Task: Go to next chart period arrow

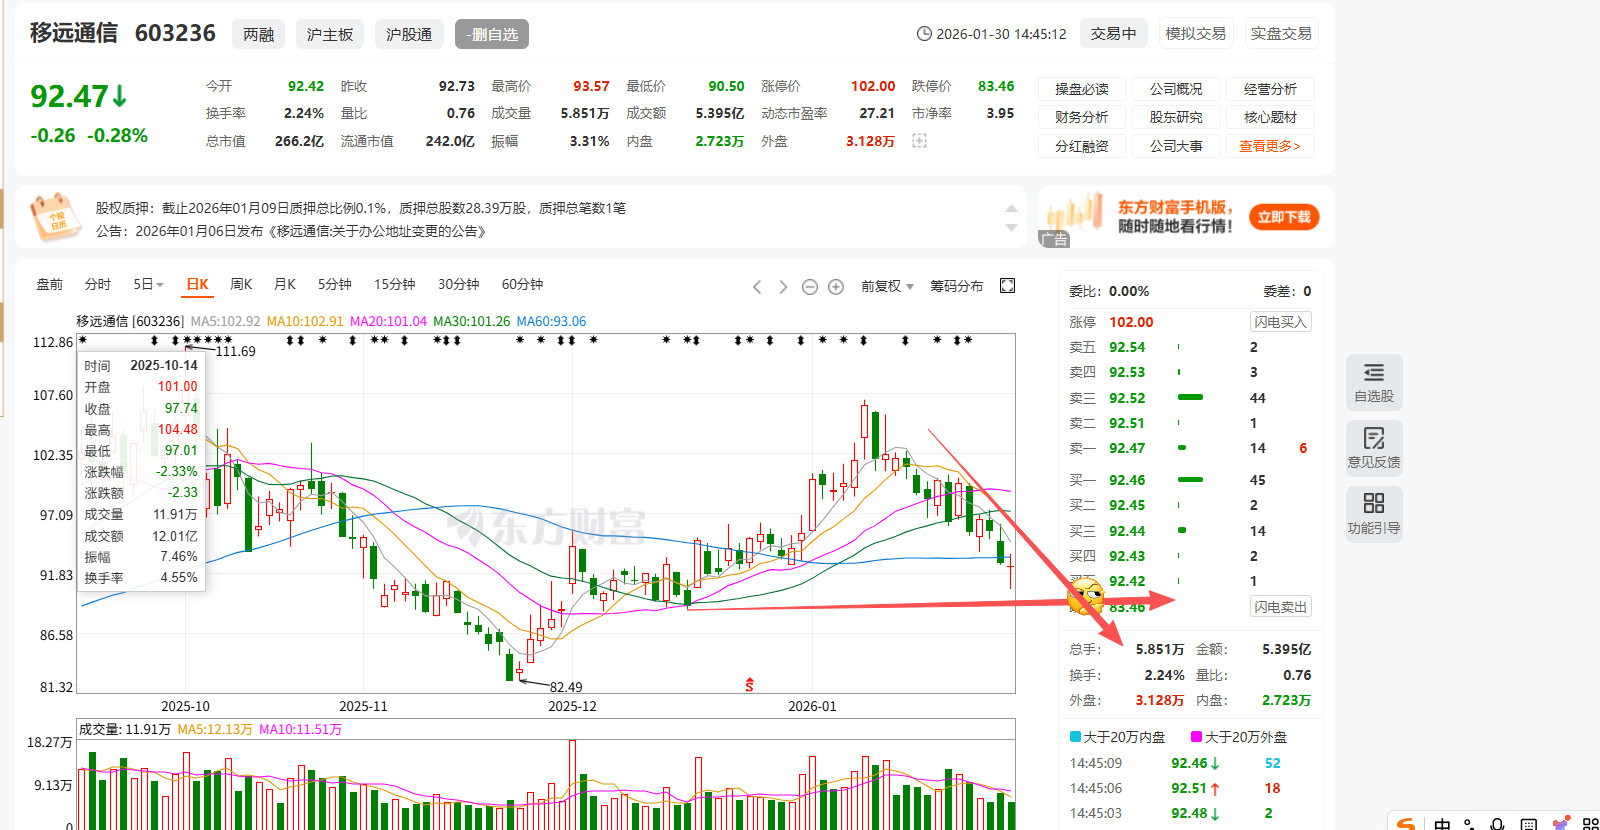Action: point(783,287)
